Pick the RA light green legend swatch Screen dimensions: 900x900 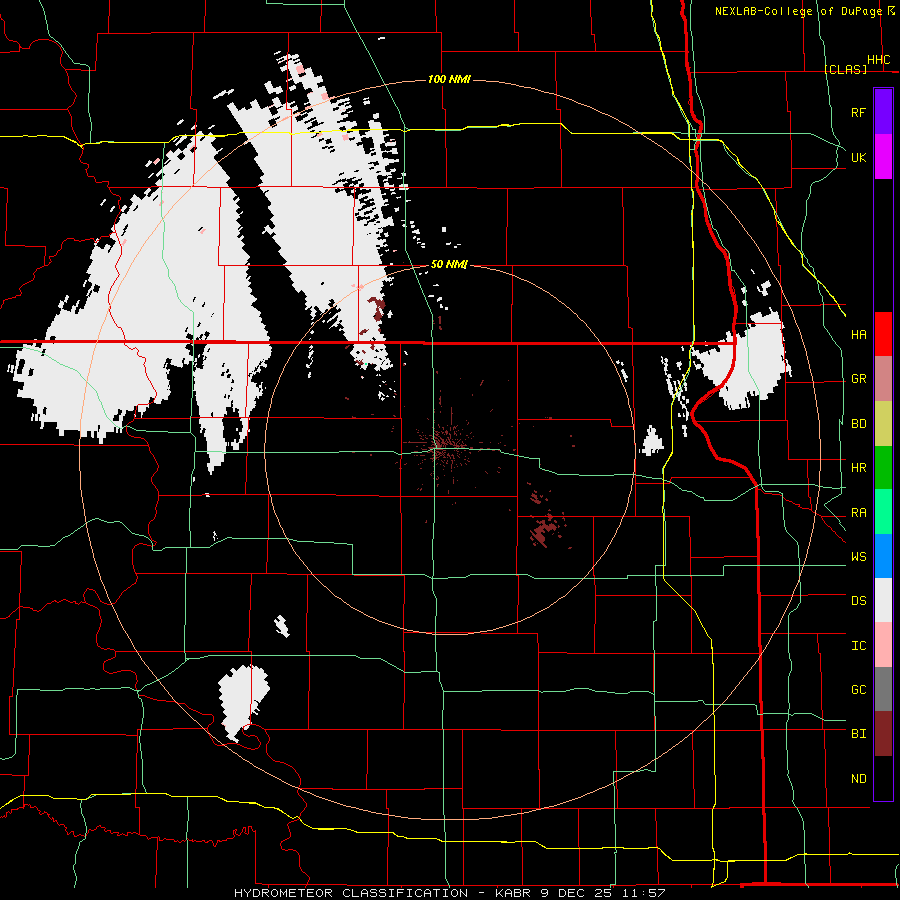[883, 512]
